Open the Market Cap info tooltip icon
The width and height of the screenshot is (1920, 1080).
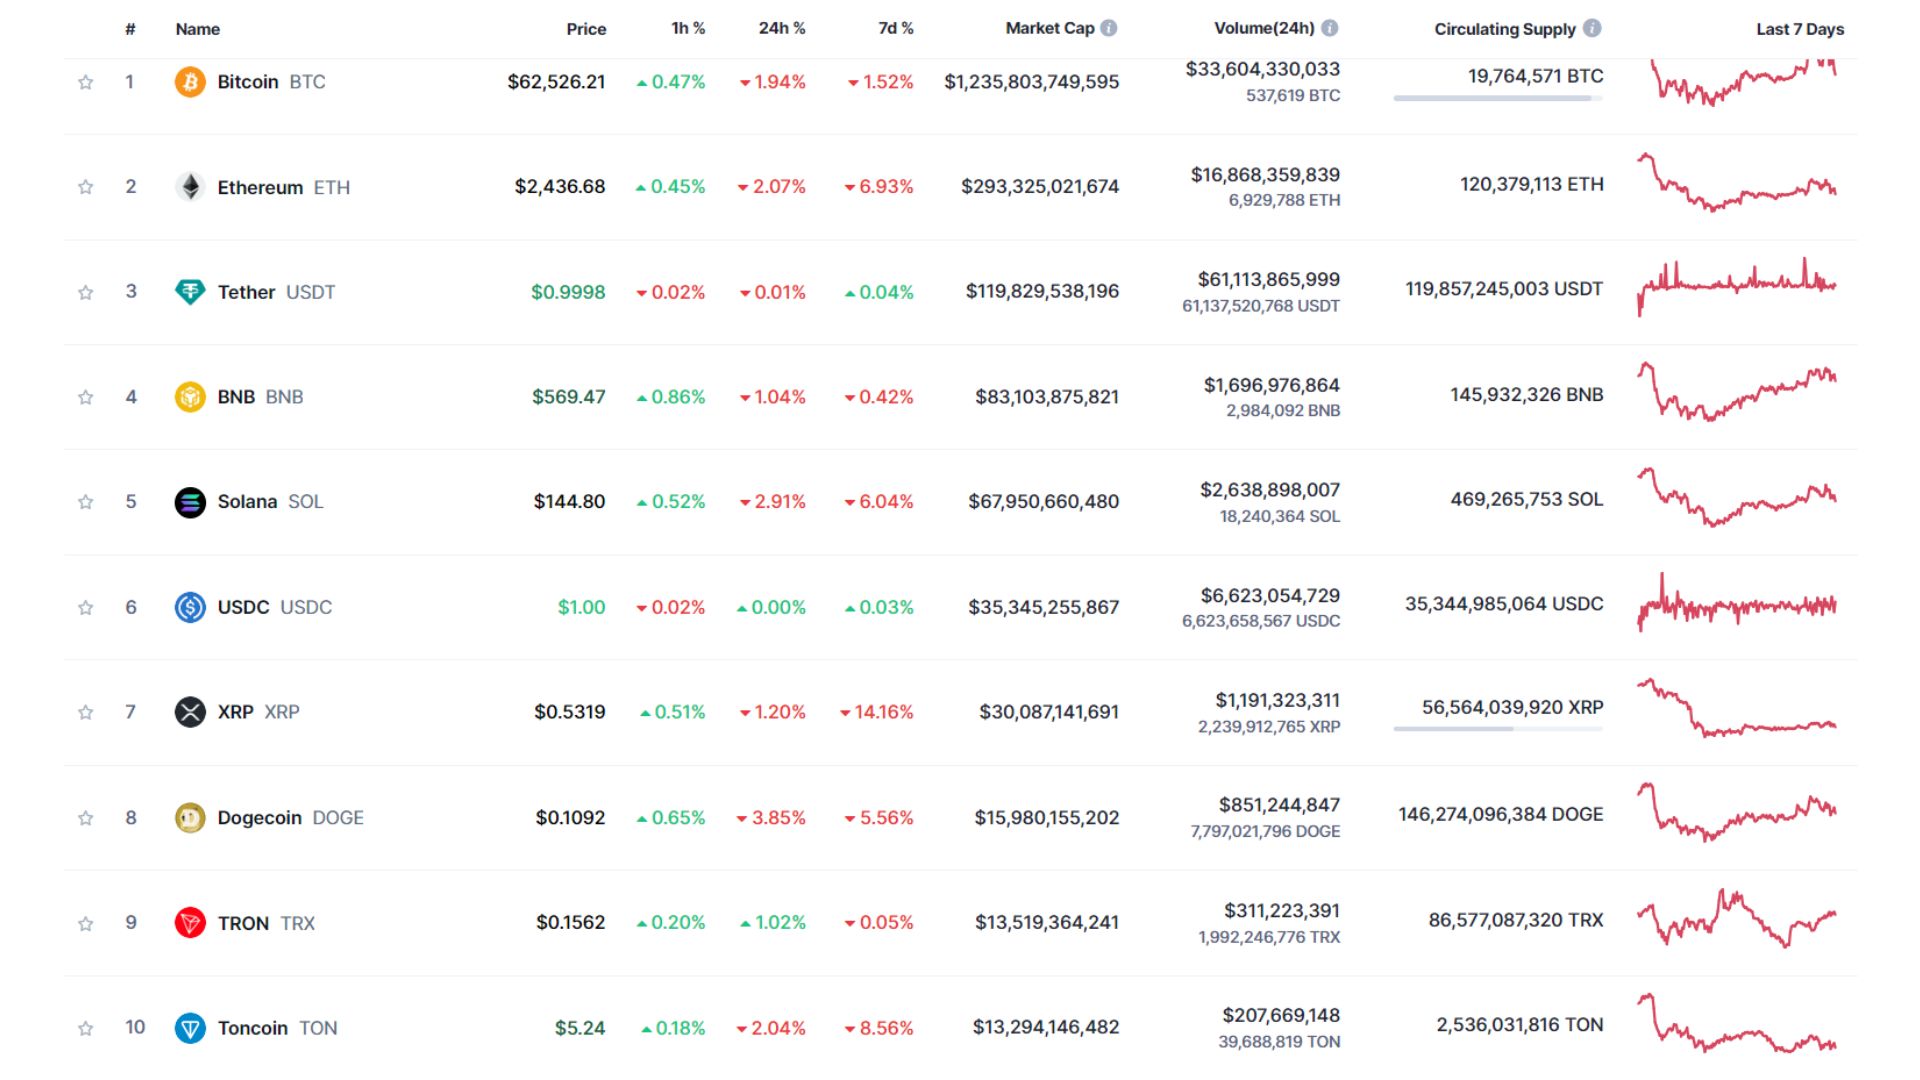1108,28
